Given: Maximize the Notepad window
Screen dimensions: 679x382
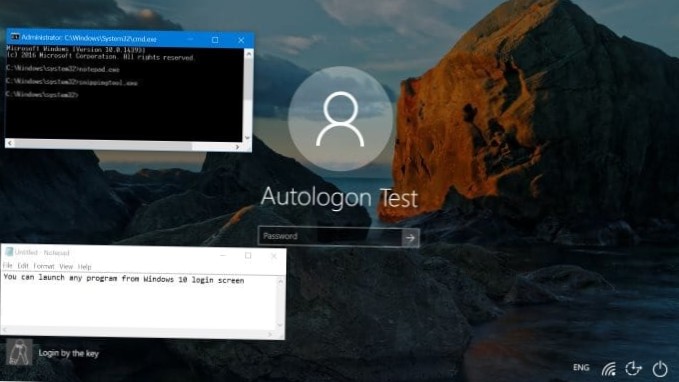Looking at the screenshot, I should 248,256.
